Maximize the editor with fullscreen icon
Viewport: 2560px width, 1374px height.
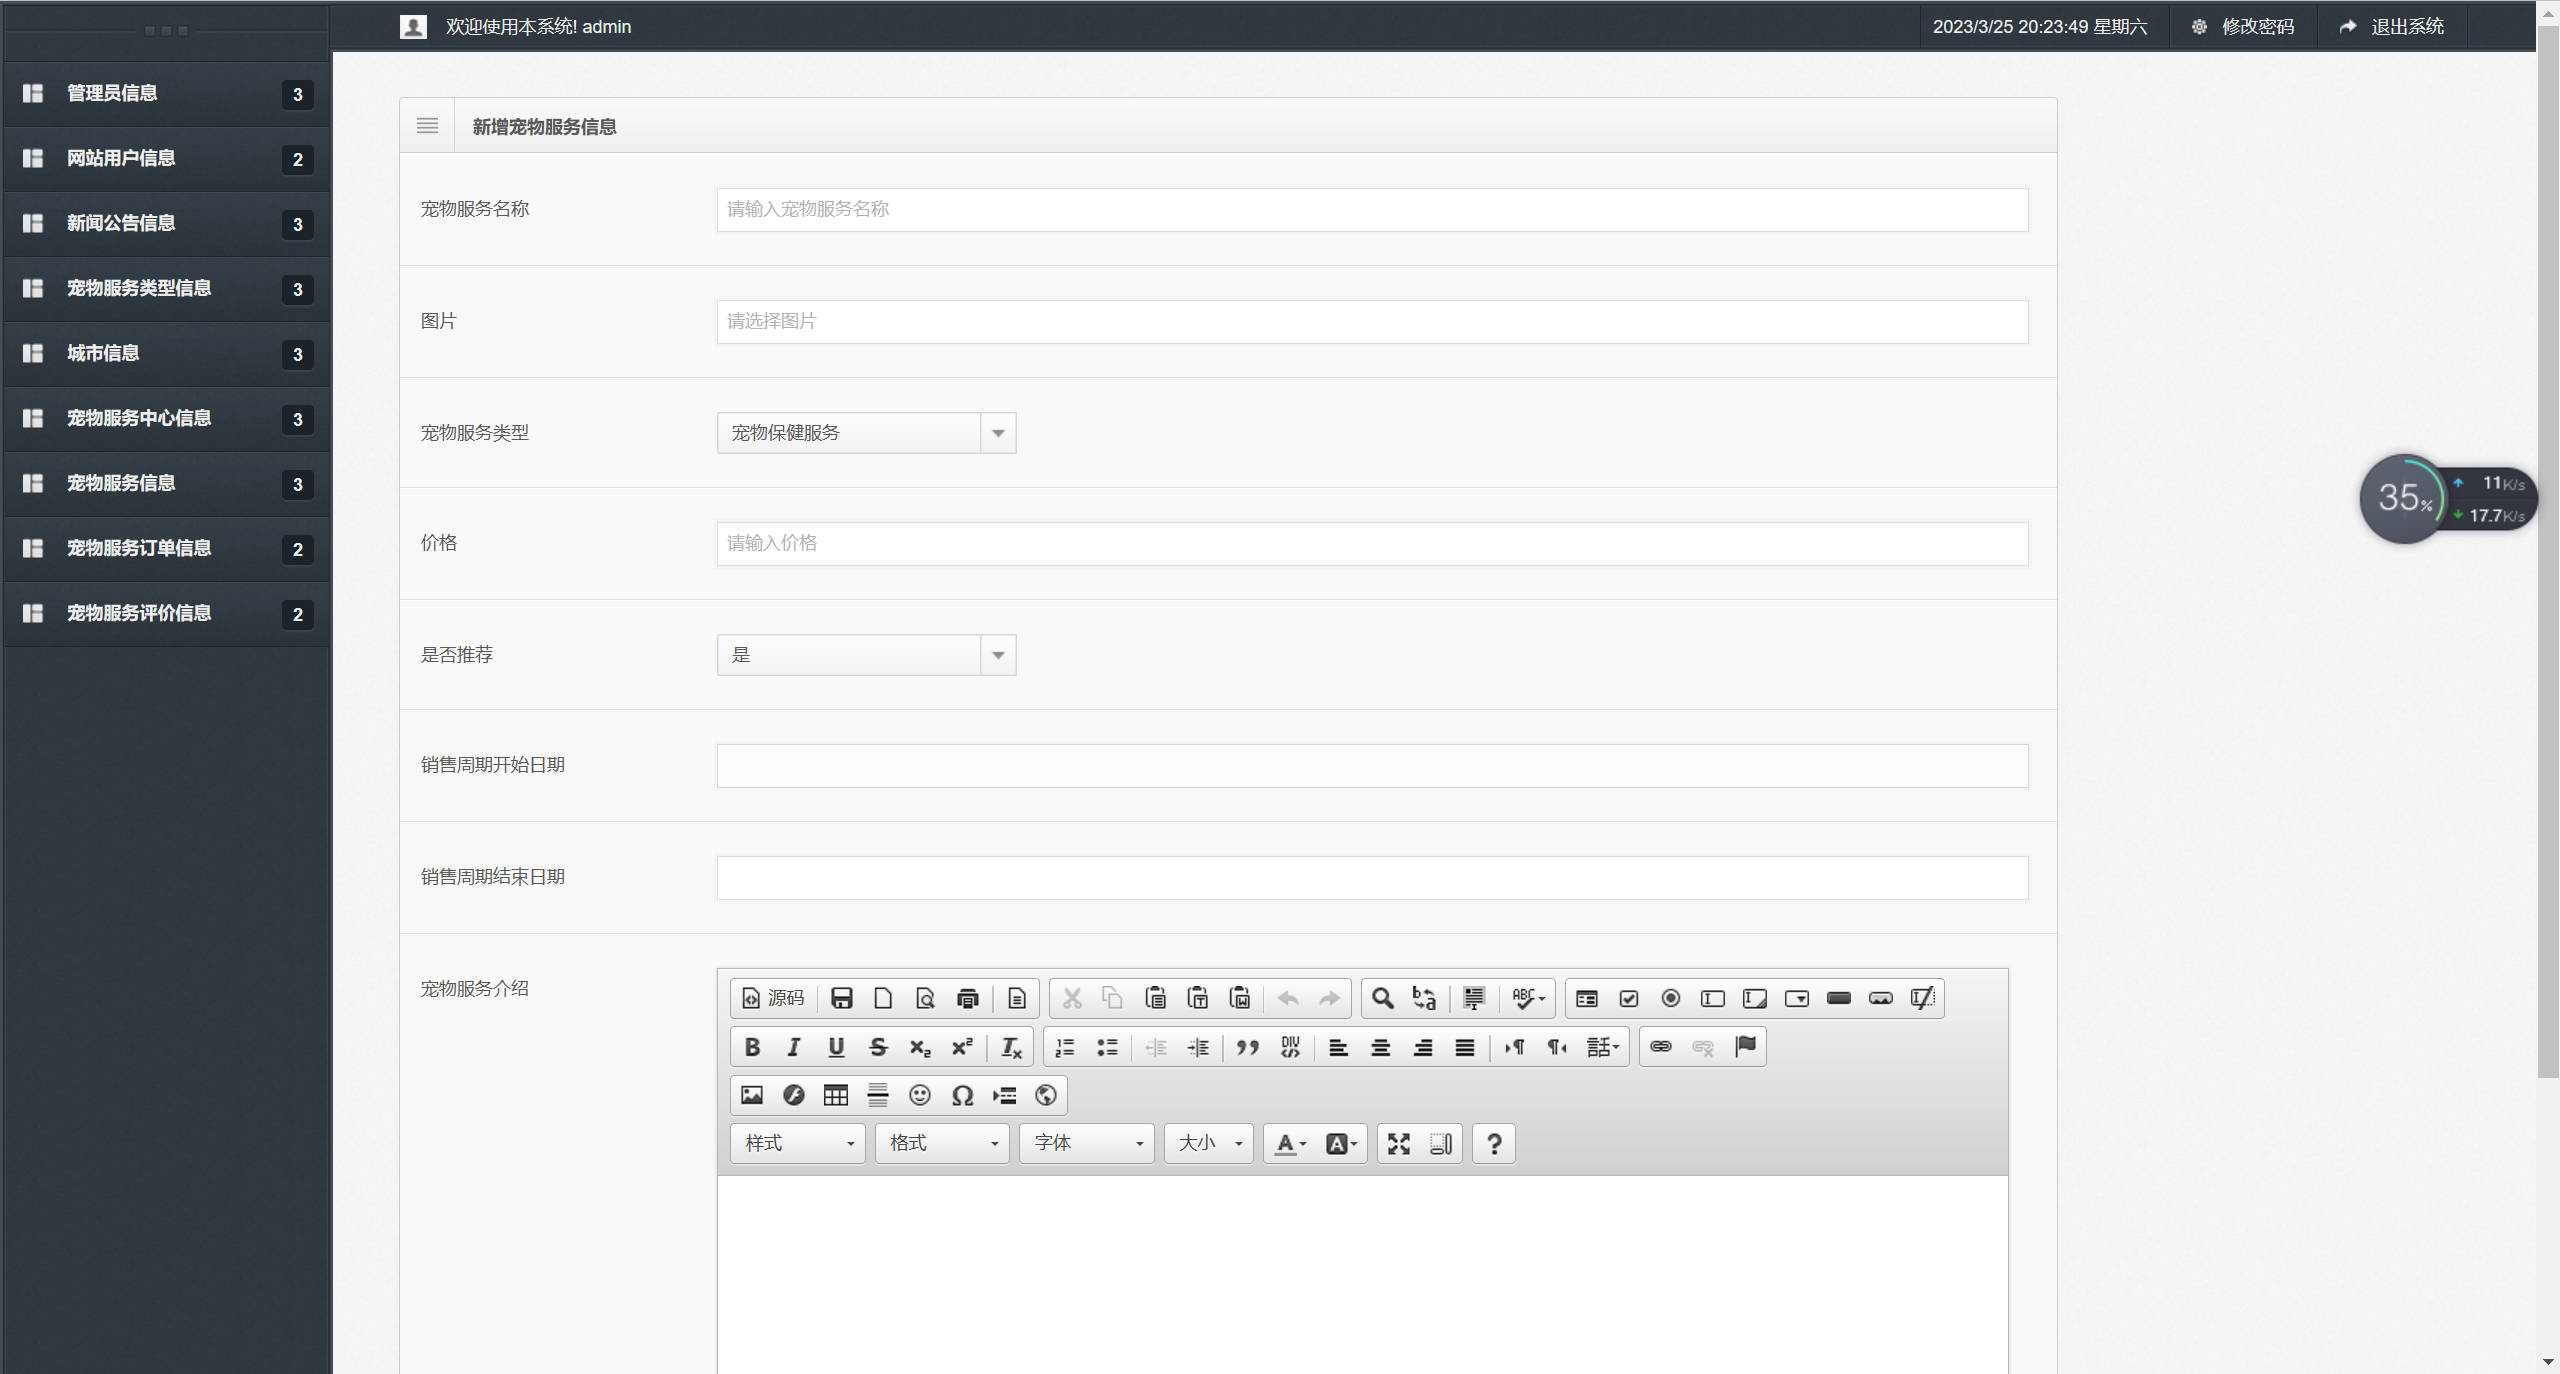click(x=1399, y=1143)
